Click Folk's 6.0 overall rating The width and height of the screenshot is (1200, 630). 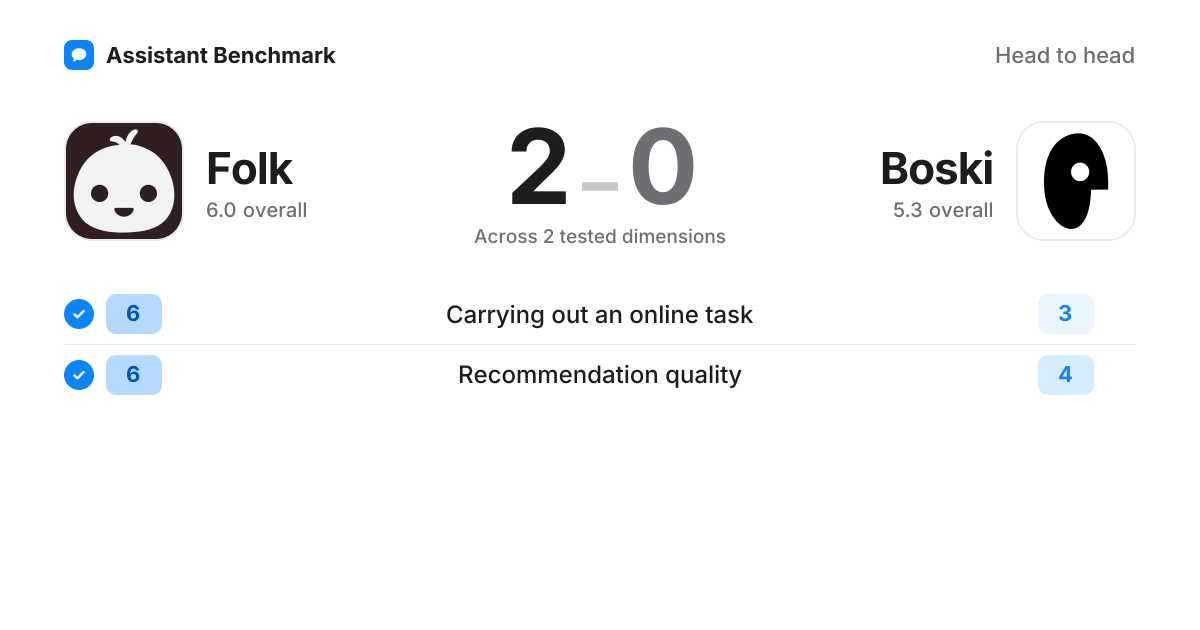tap(257, 211)
